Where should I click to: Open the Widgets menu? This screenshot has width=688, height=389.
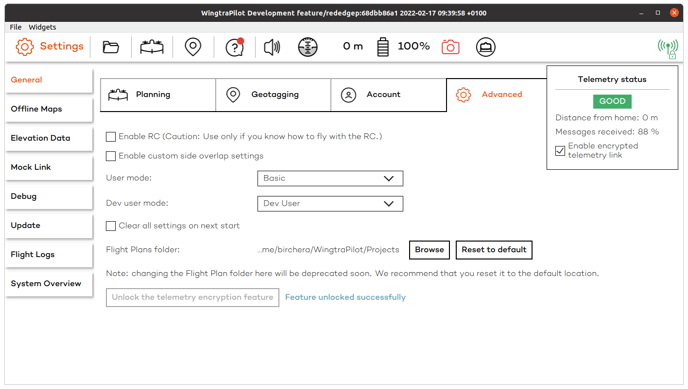(42, 27)
